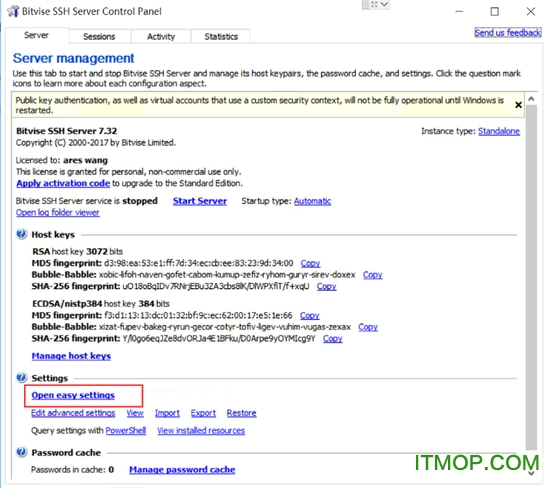The width and height of the screenshot is (545, 488).
Task: Open easy settings link
Action: point(73,395)
